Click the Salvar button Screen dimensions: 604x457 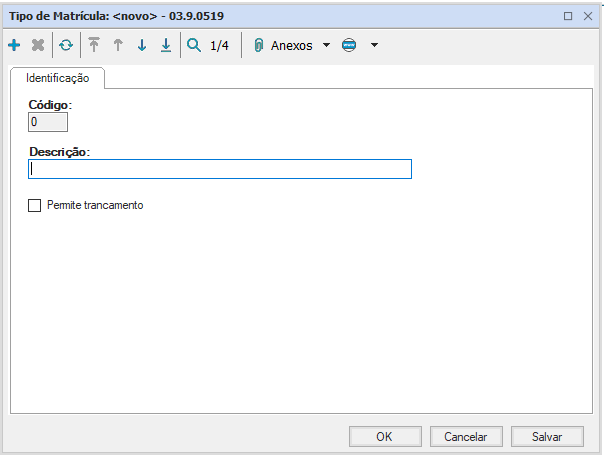tap(547, 437)
